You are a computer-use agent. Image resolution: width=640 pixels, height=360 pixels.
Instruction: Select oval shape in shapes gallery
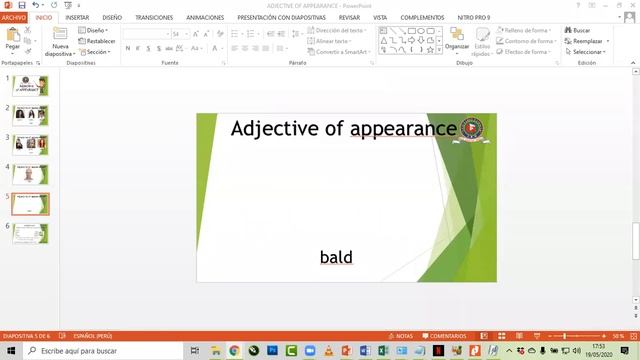click(x=421, y=31)
